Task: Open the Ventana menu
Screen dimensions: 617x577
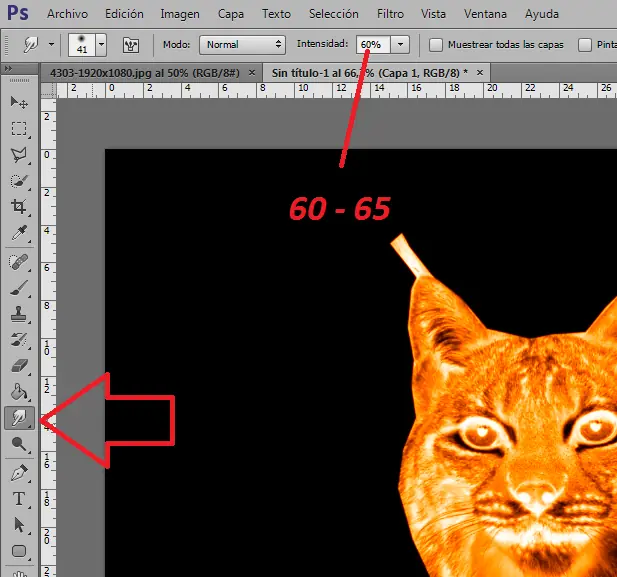Action: (x=485, y=14)
